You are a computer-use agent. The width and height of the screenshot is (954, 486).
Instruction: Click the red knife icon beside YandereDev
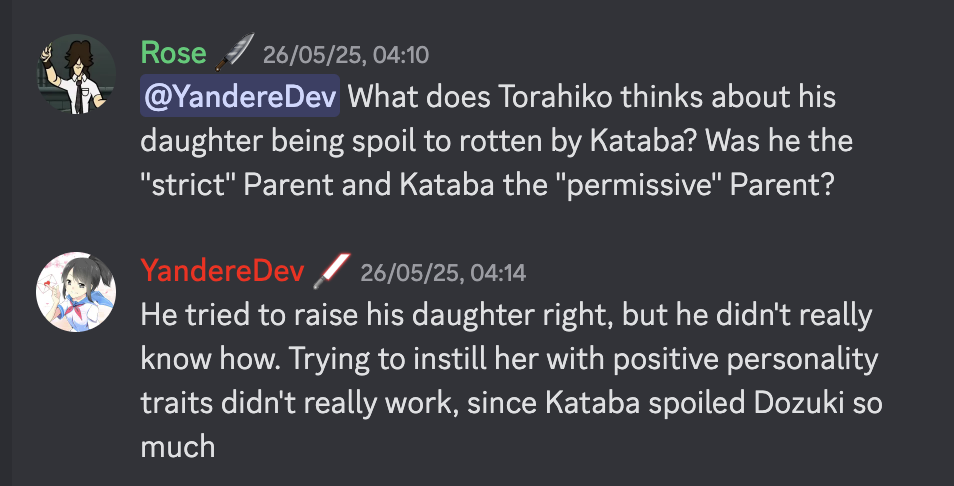(332, 271)
